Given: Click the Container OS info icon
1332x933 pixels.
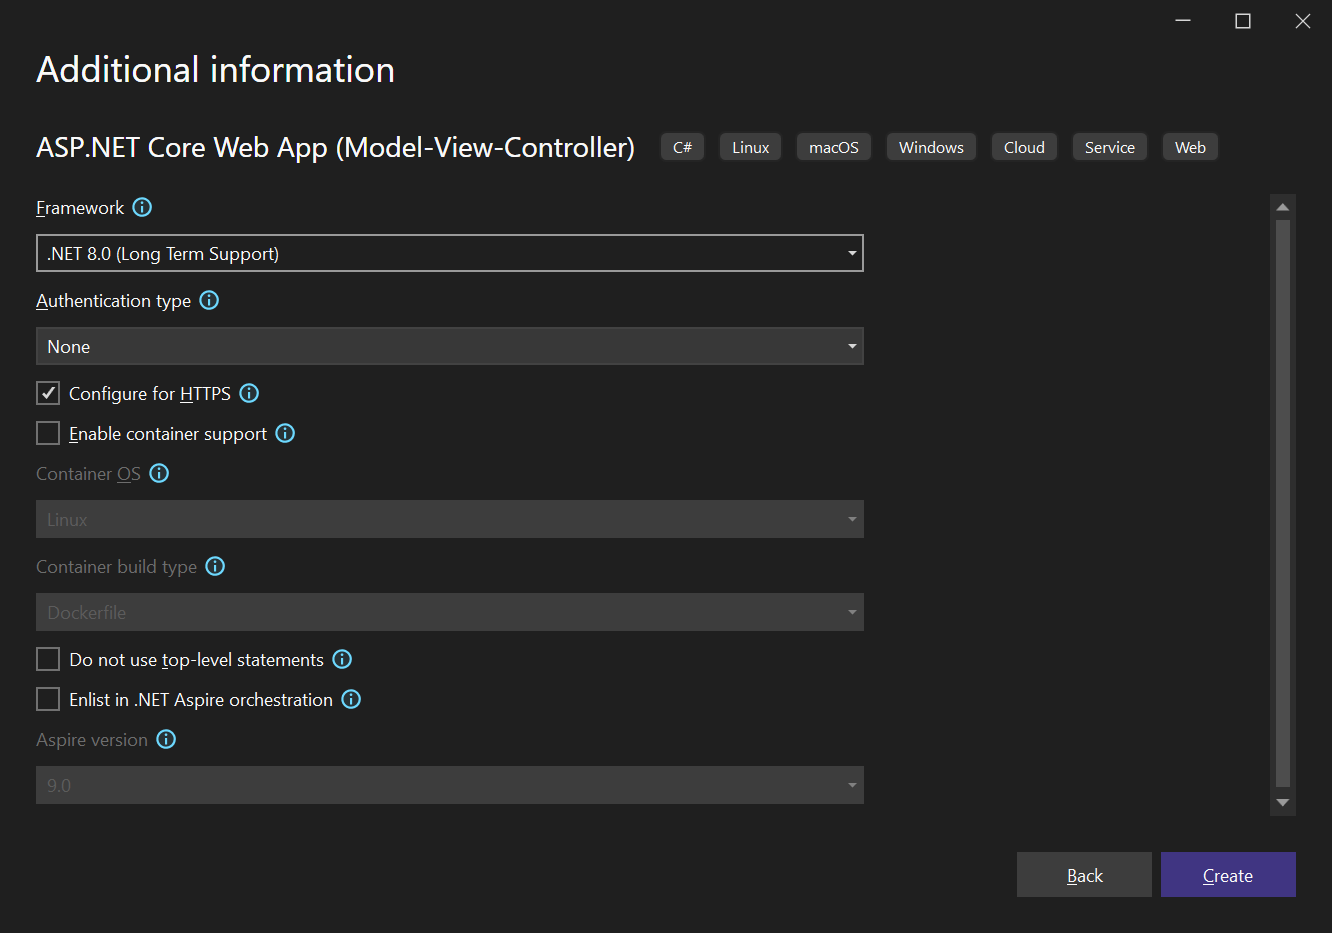Looking at the screenshot, I should [x=159, y=473].
